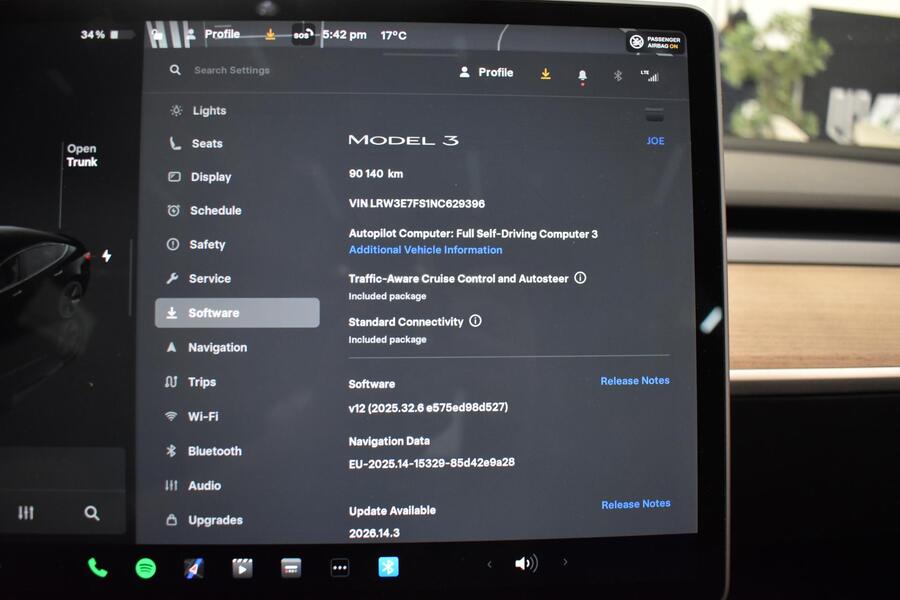The width and height of the screenshot is (900, 600).
Task: Click the LTE signal strength icon
Action: 649,75
